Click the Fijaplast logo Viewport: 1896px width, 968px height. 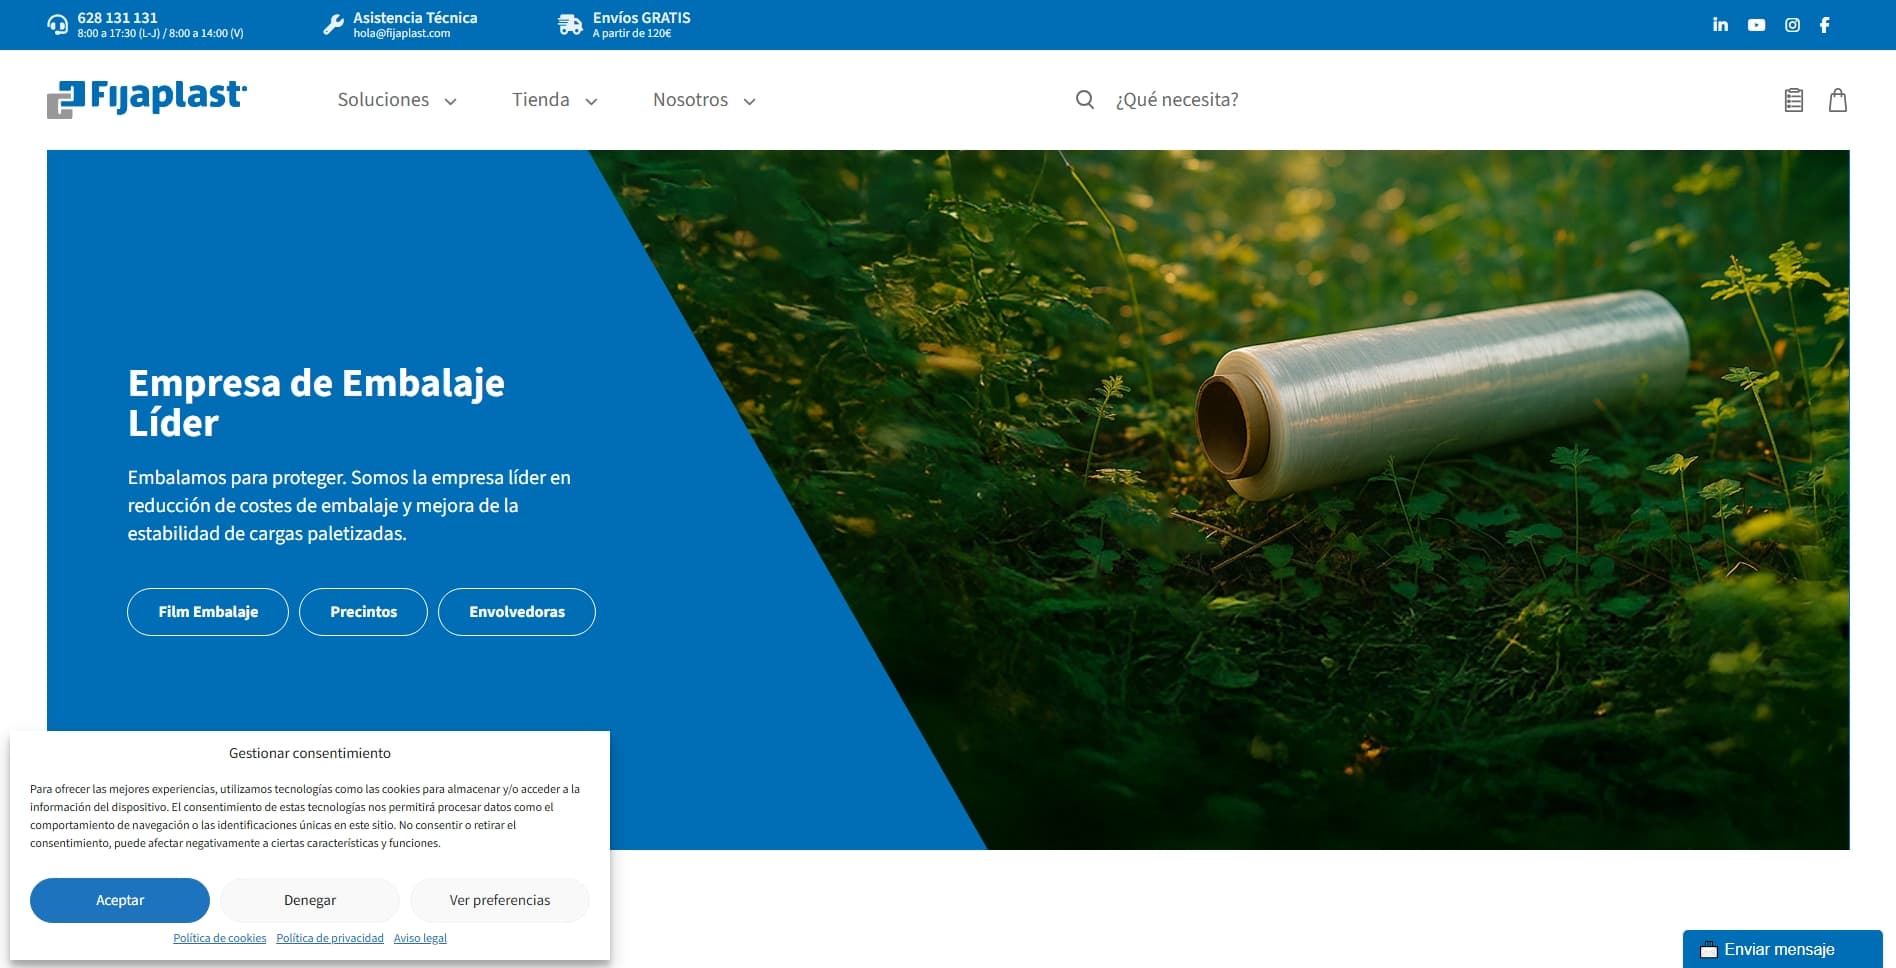pos(147,98)
